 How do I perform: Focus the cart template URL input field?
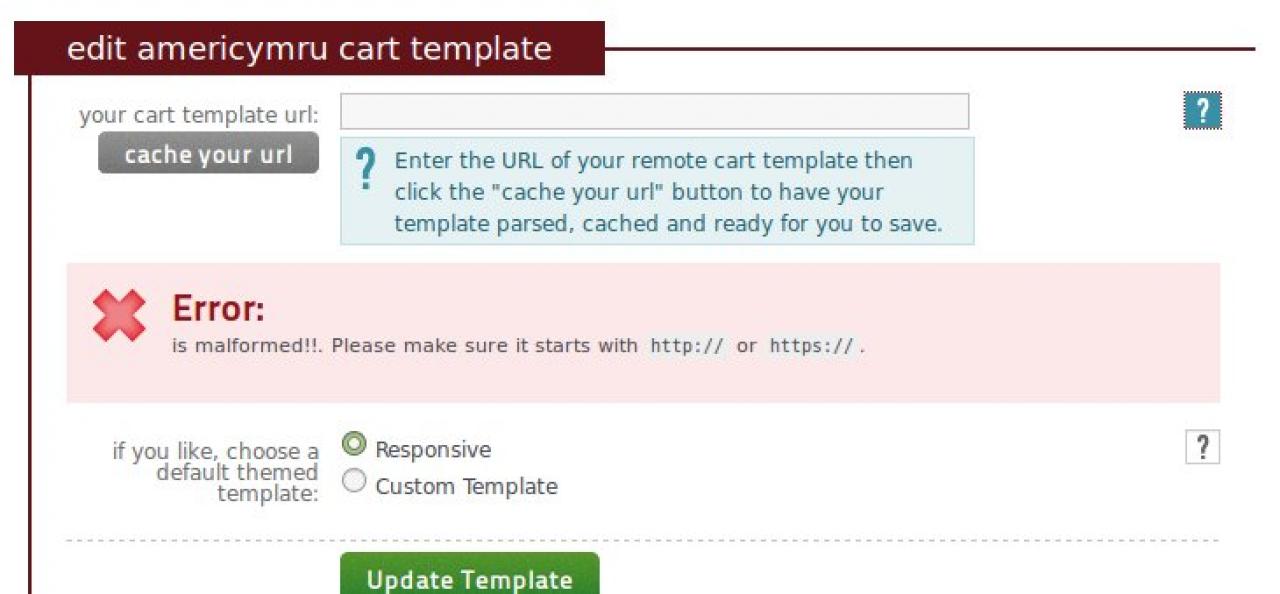point(654,111)
